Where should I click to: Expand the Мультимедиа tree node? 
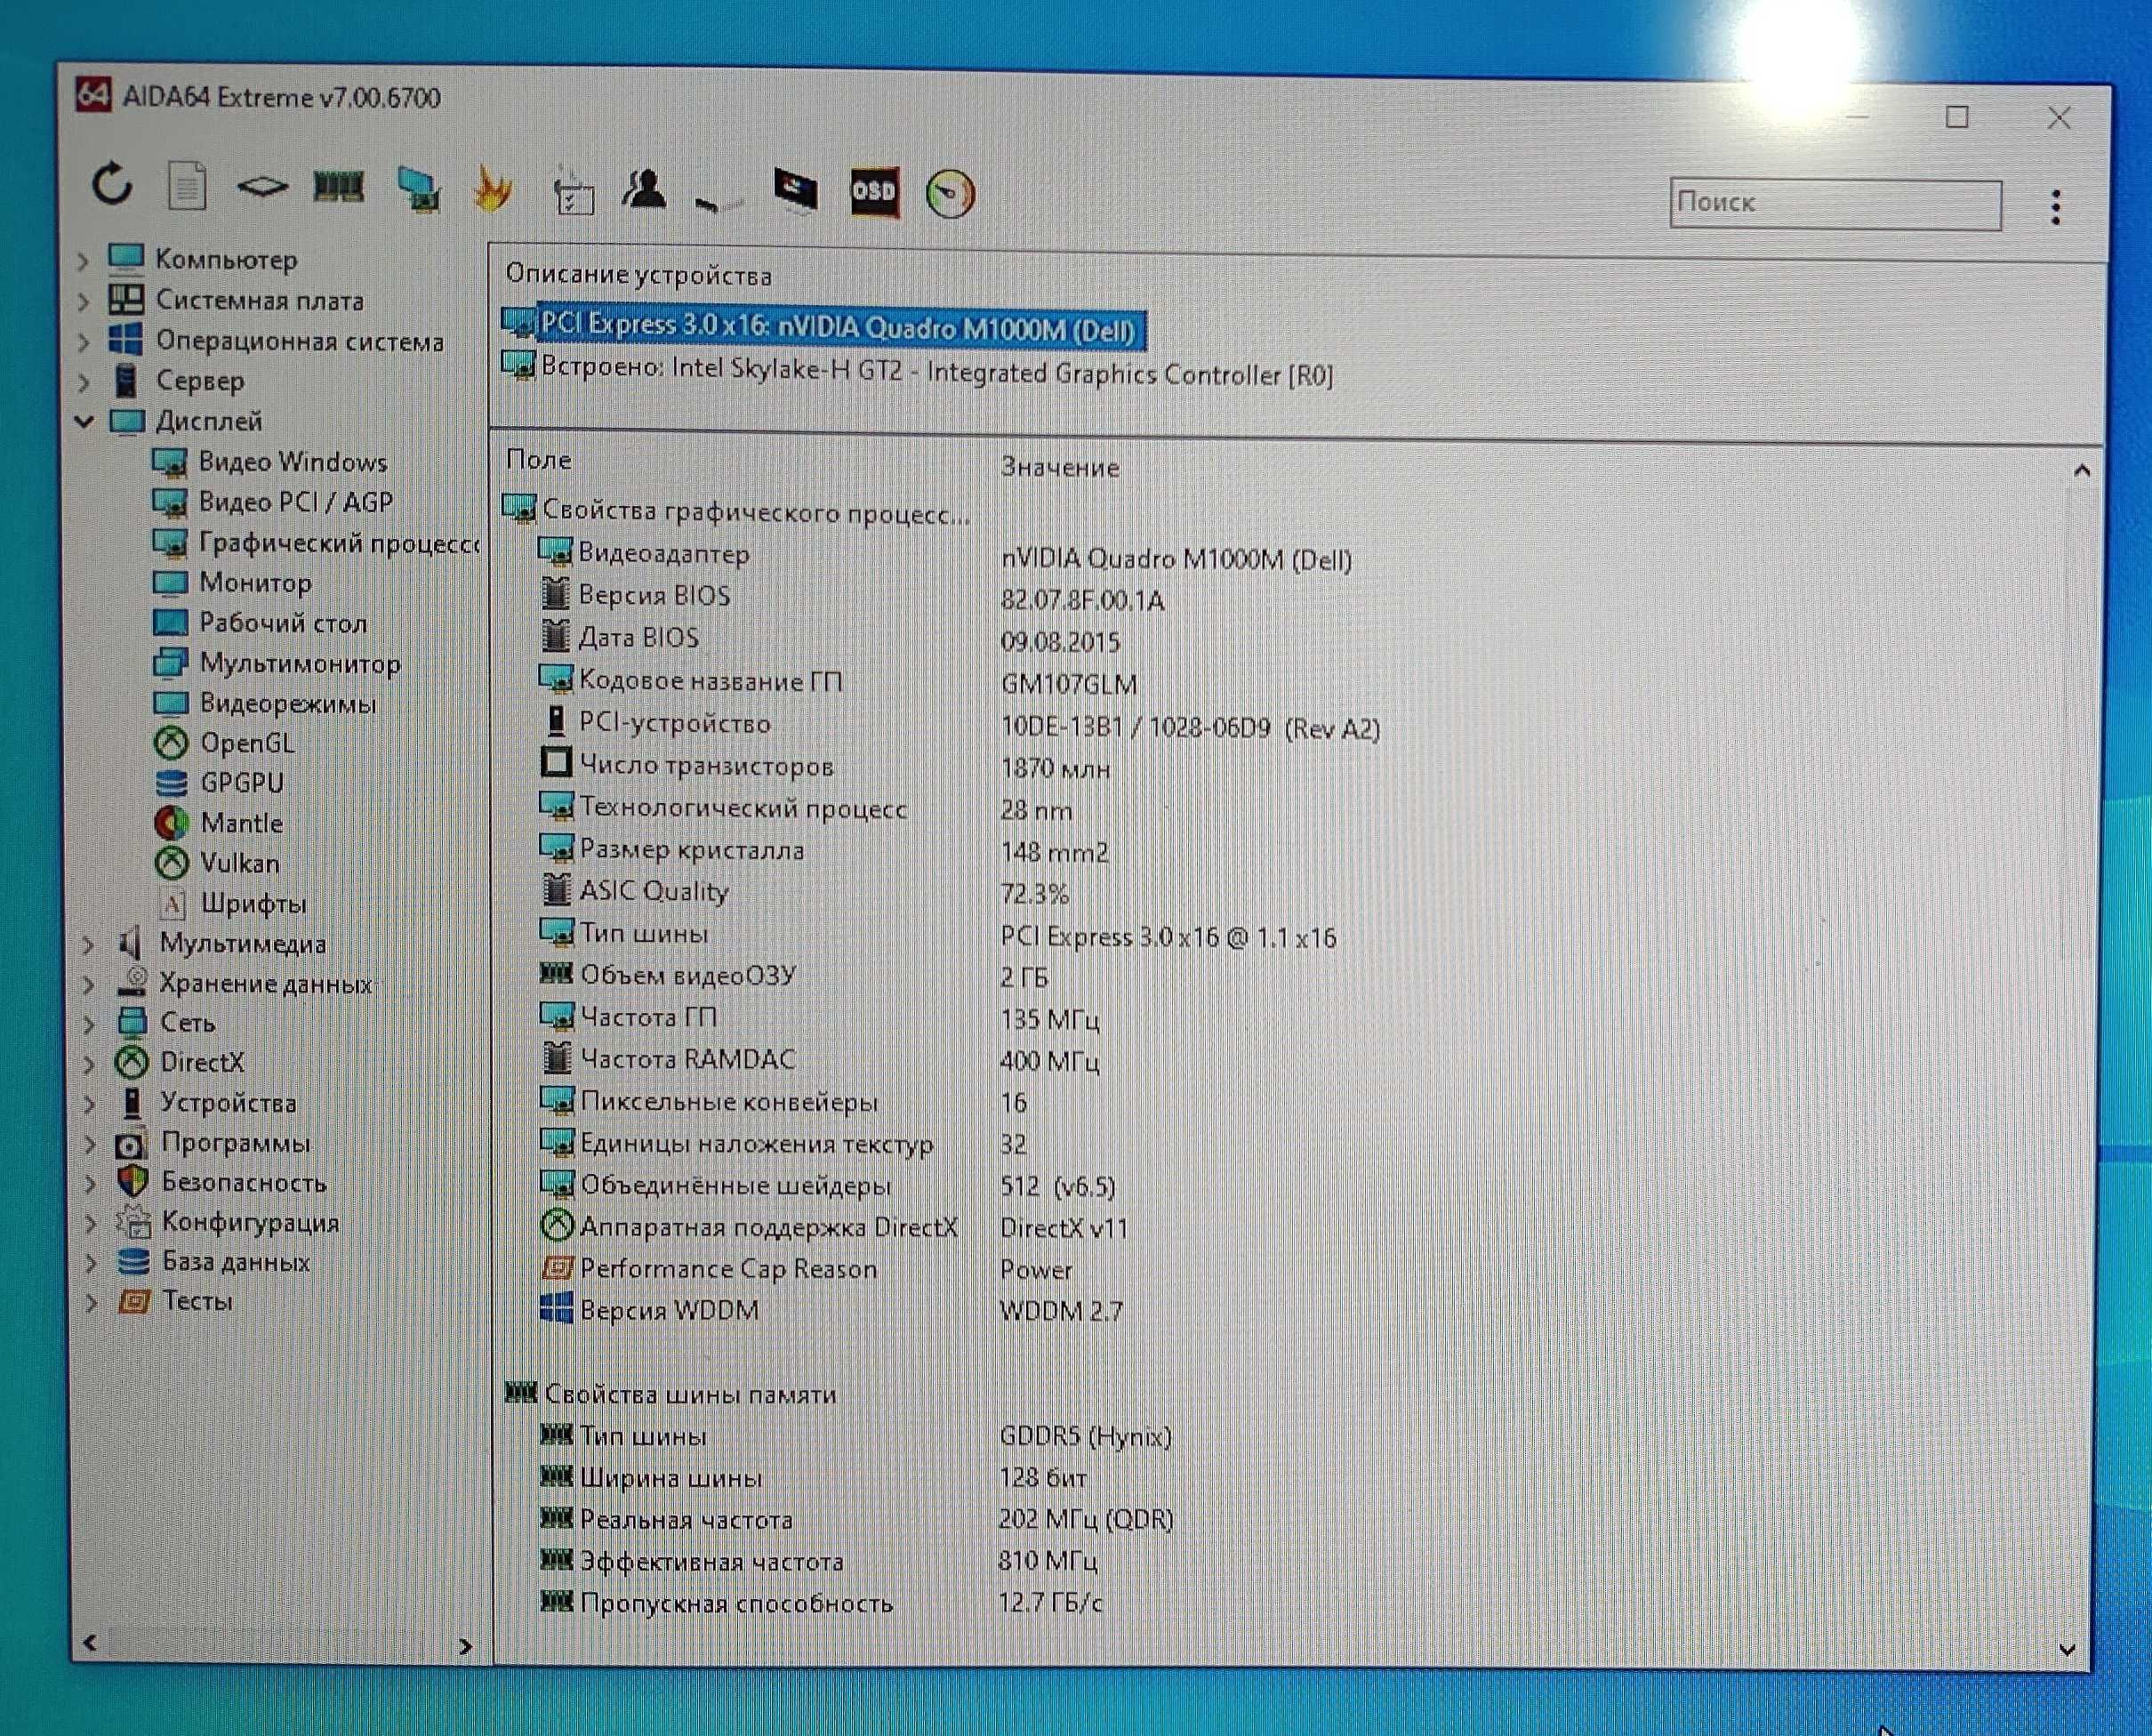coord(88,944)
